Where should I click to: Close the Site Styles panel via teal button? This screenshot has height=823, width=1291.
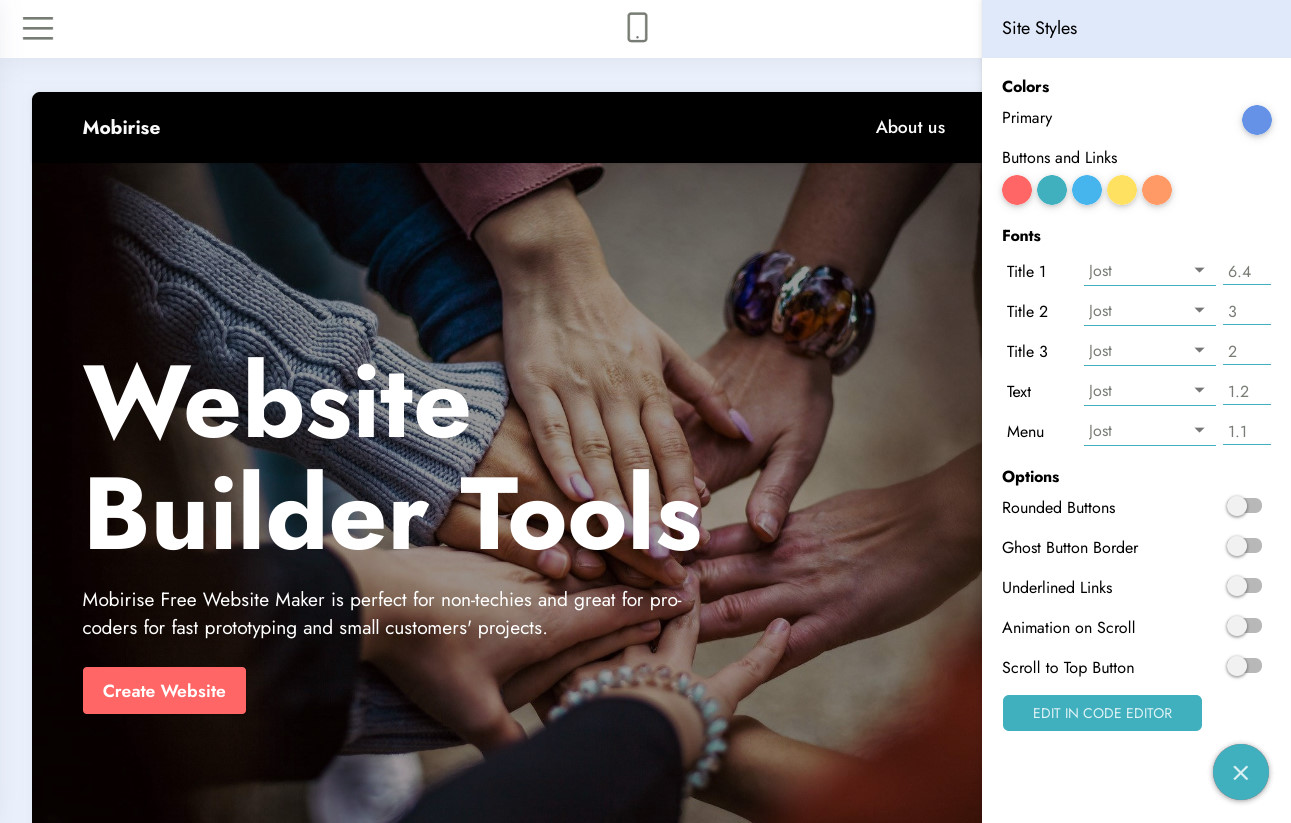coord(1240,772)
